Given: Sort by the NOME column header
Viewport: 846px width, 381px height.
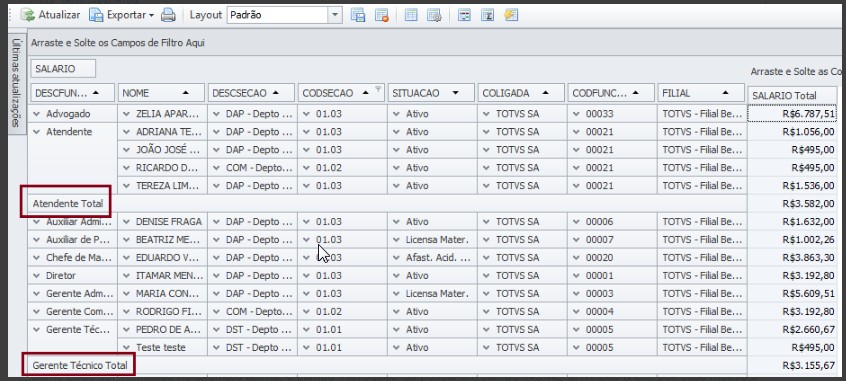Looking at the screenshot, I should pos(161,93).
